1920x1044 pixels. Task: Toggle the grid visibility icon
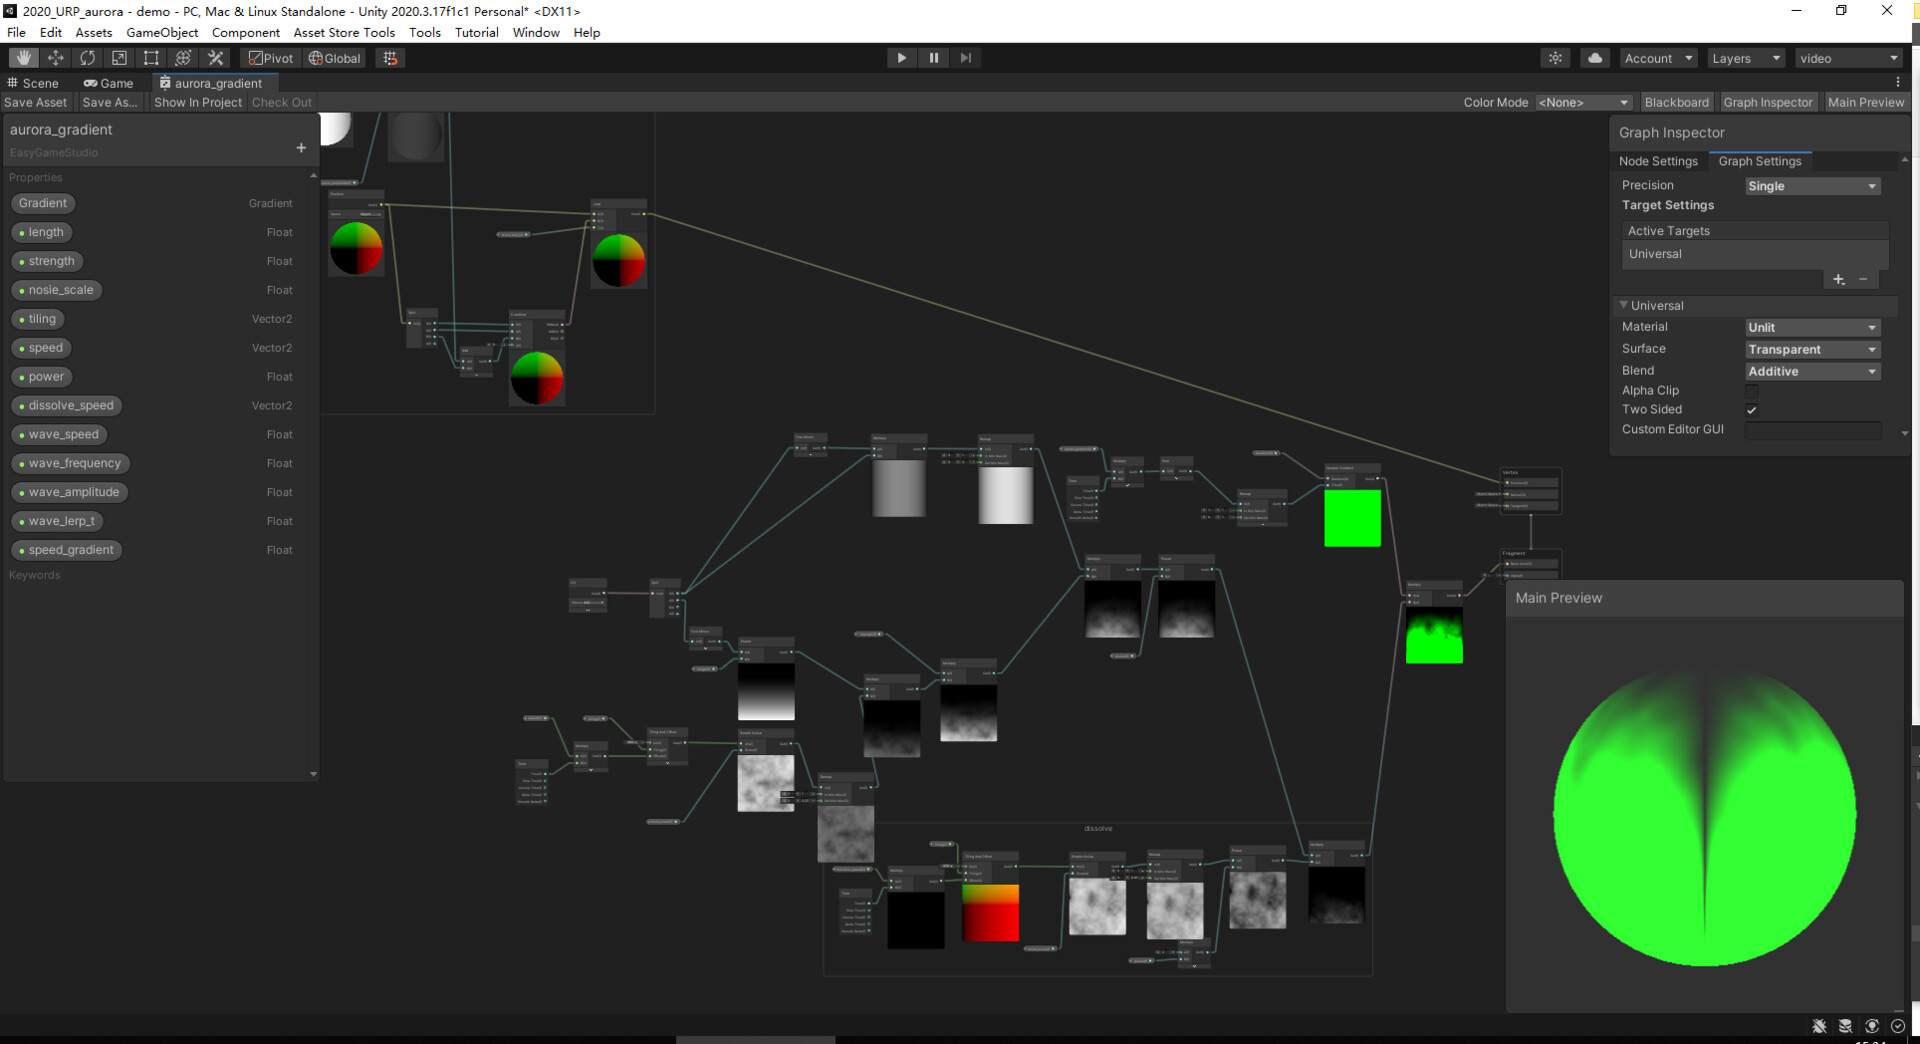pyautogui.click(x=390, y=57)
